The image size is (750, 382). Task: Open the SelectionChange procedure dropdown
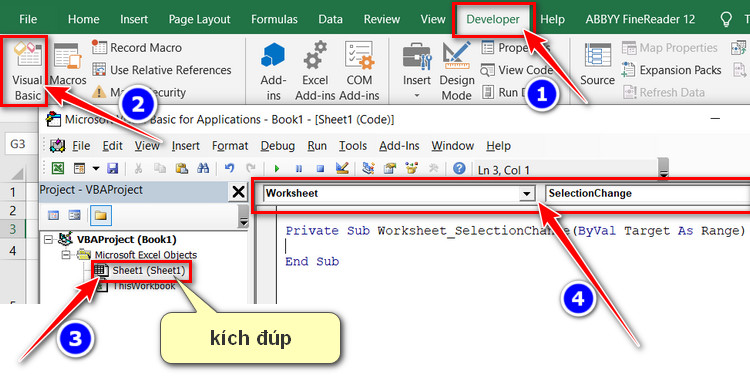click(x=647, y=193)
